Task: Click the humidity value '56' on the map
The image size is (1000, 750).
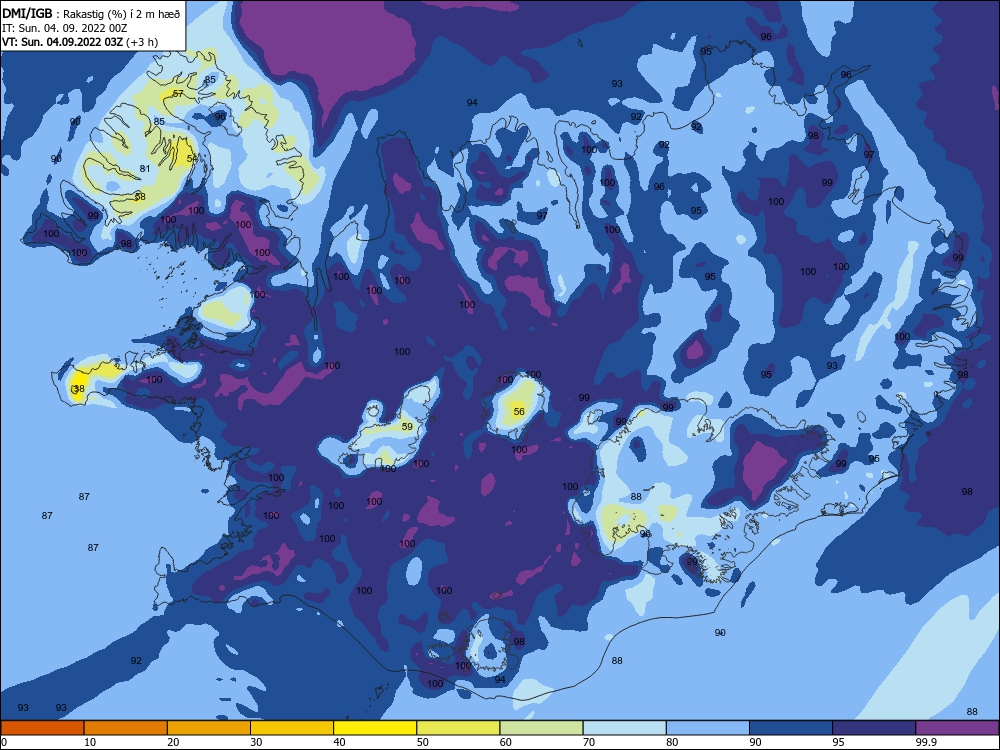Action: [519, 411]
